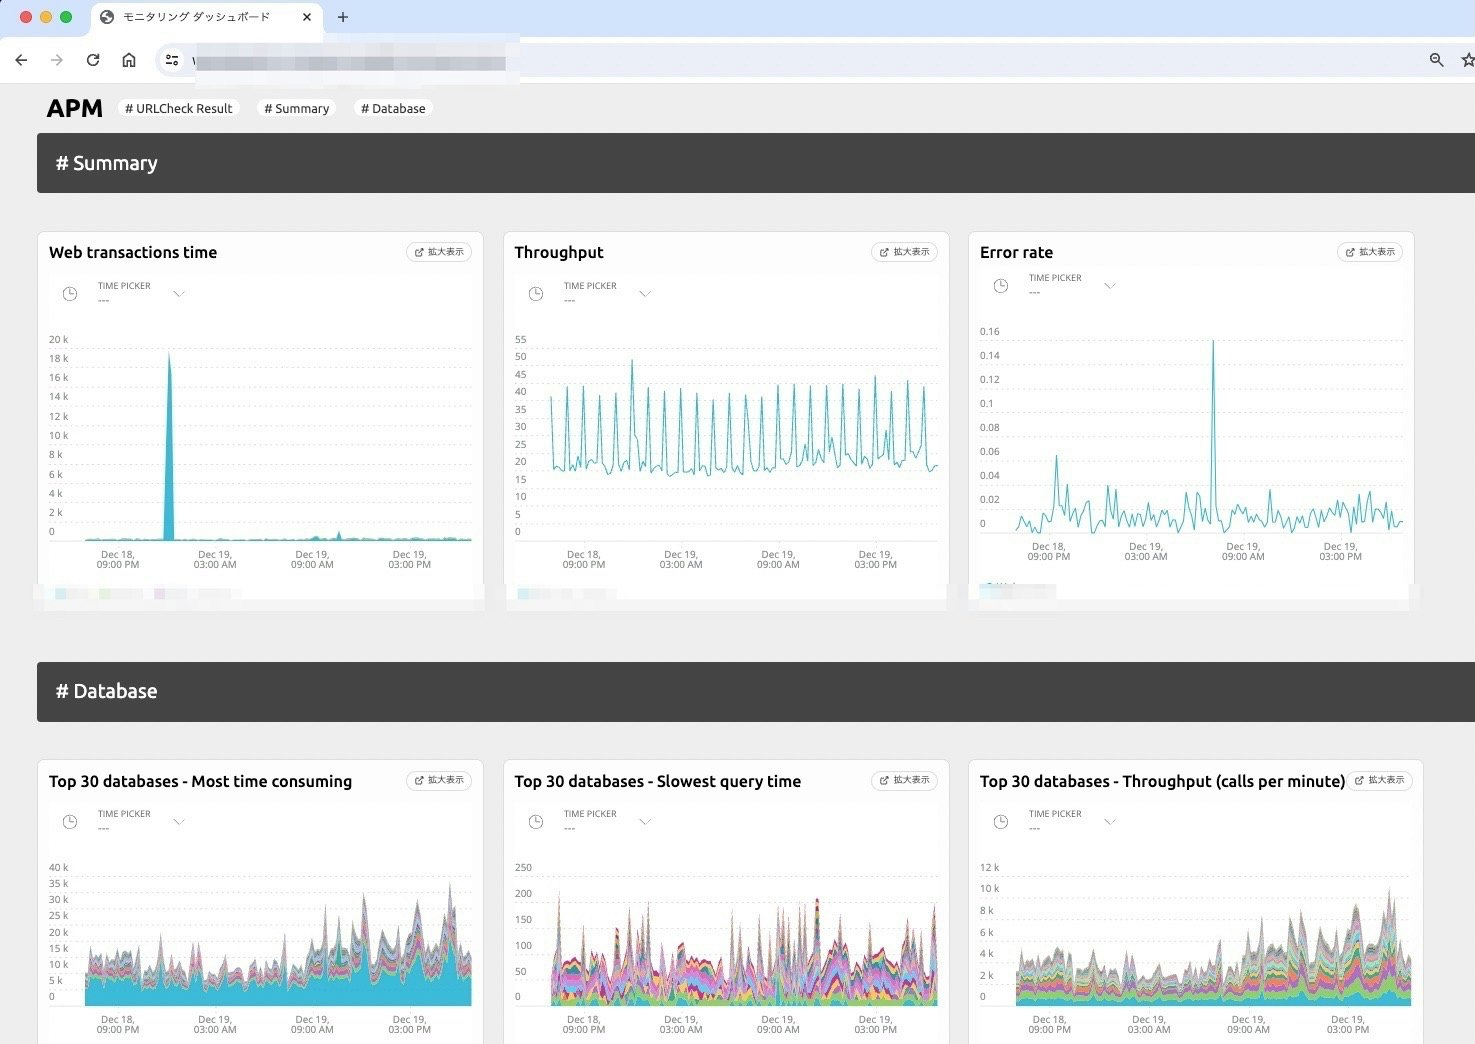Click the Top 30 databases - Slowest query time title
Screen dimensions: 1475x1044
(657, 781)
